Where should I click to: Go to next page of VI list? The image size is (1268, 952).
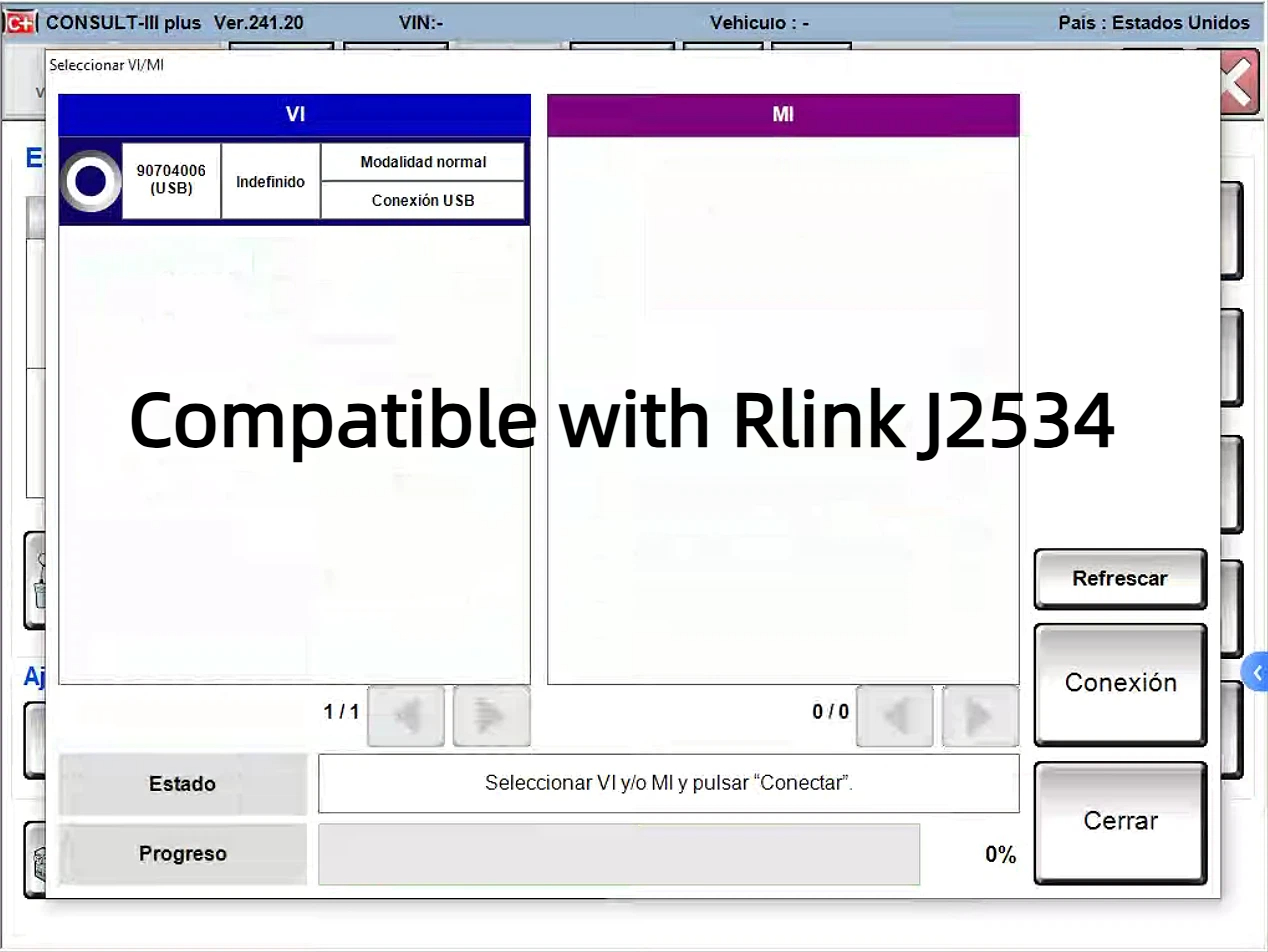(491, 715)
